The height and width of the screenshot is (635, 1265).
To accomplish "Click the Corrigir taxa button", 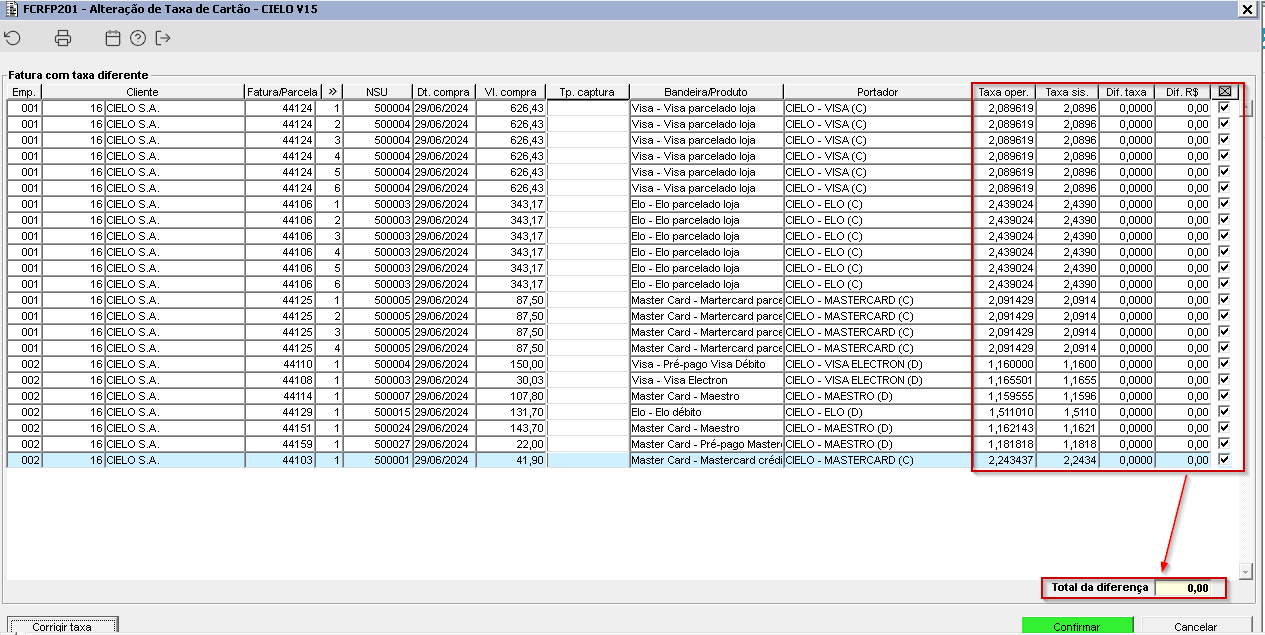I will pos(62,626).
